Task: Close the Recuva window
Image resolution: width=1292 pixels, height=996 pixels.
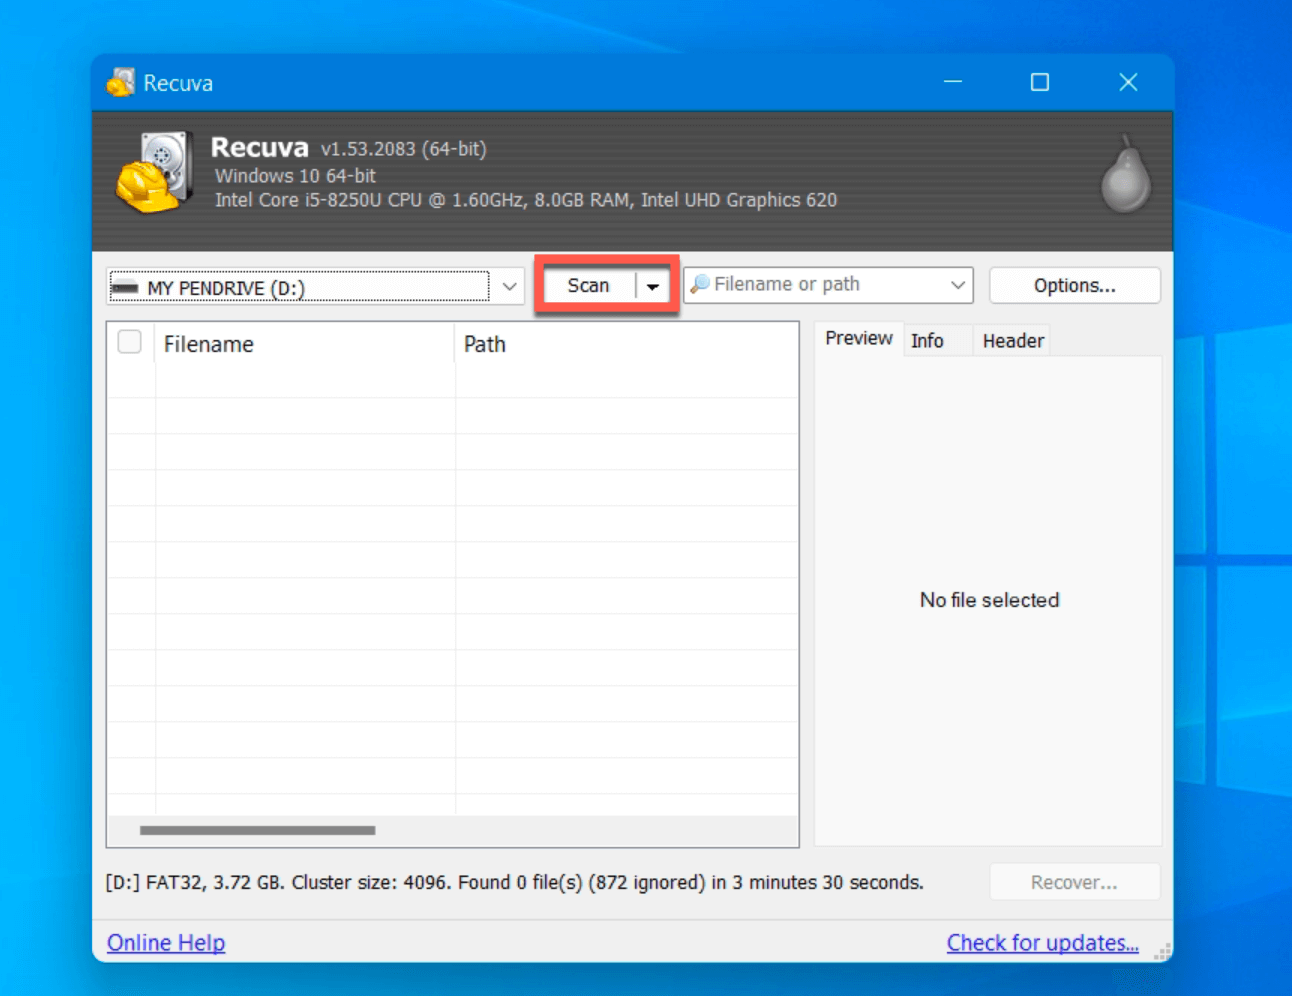Action: [1128, 82]
